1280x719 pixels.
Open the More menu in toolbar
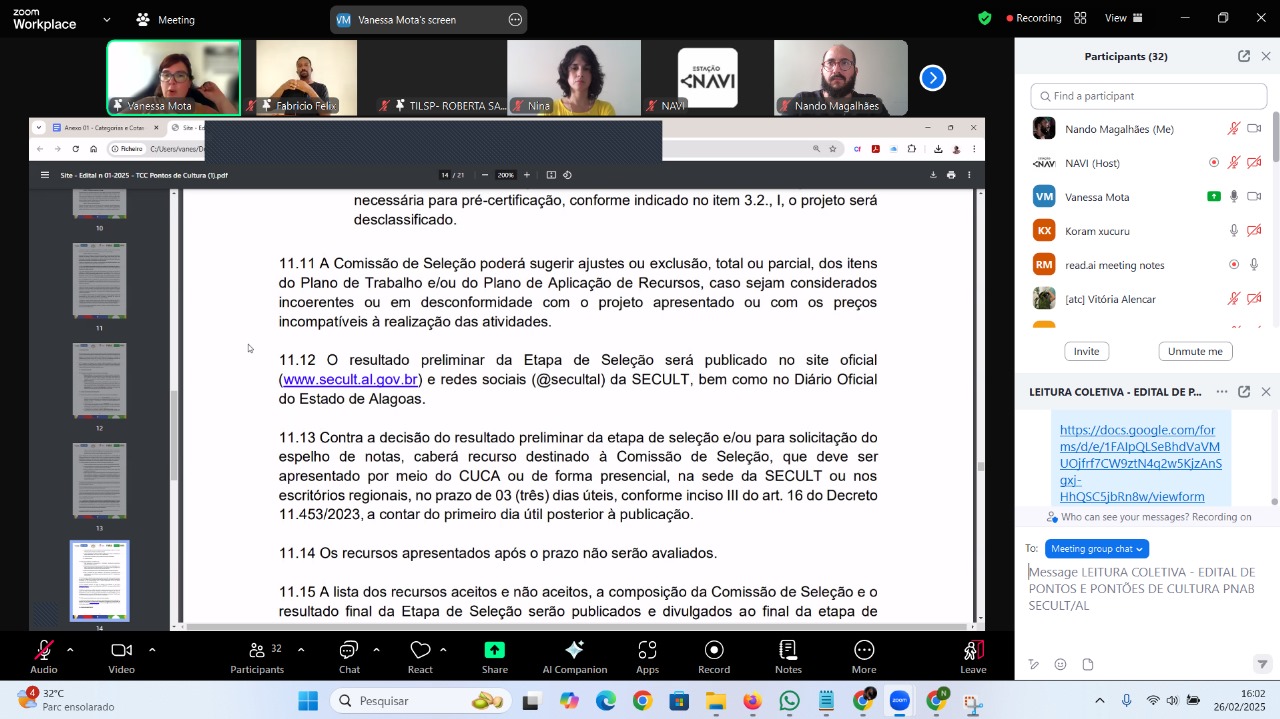[x=864, y=657]
